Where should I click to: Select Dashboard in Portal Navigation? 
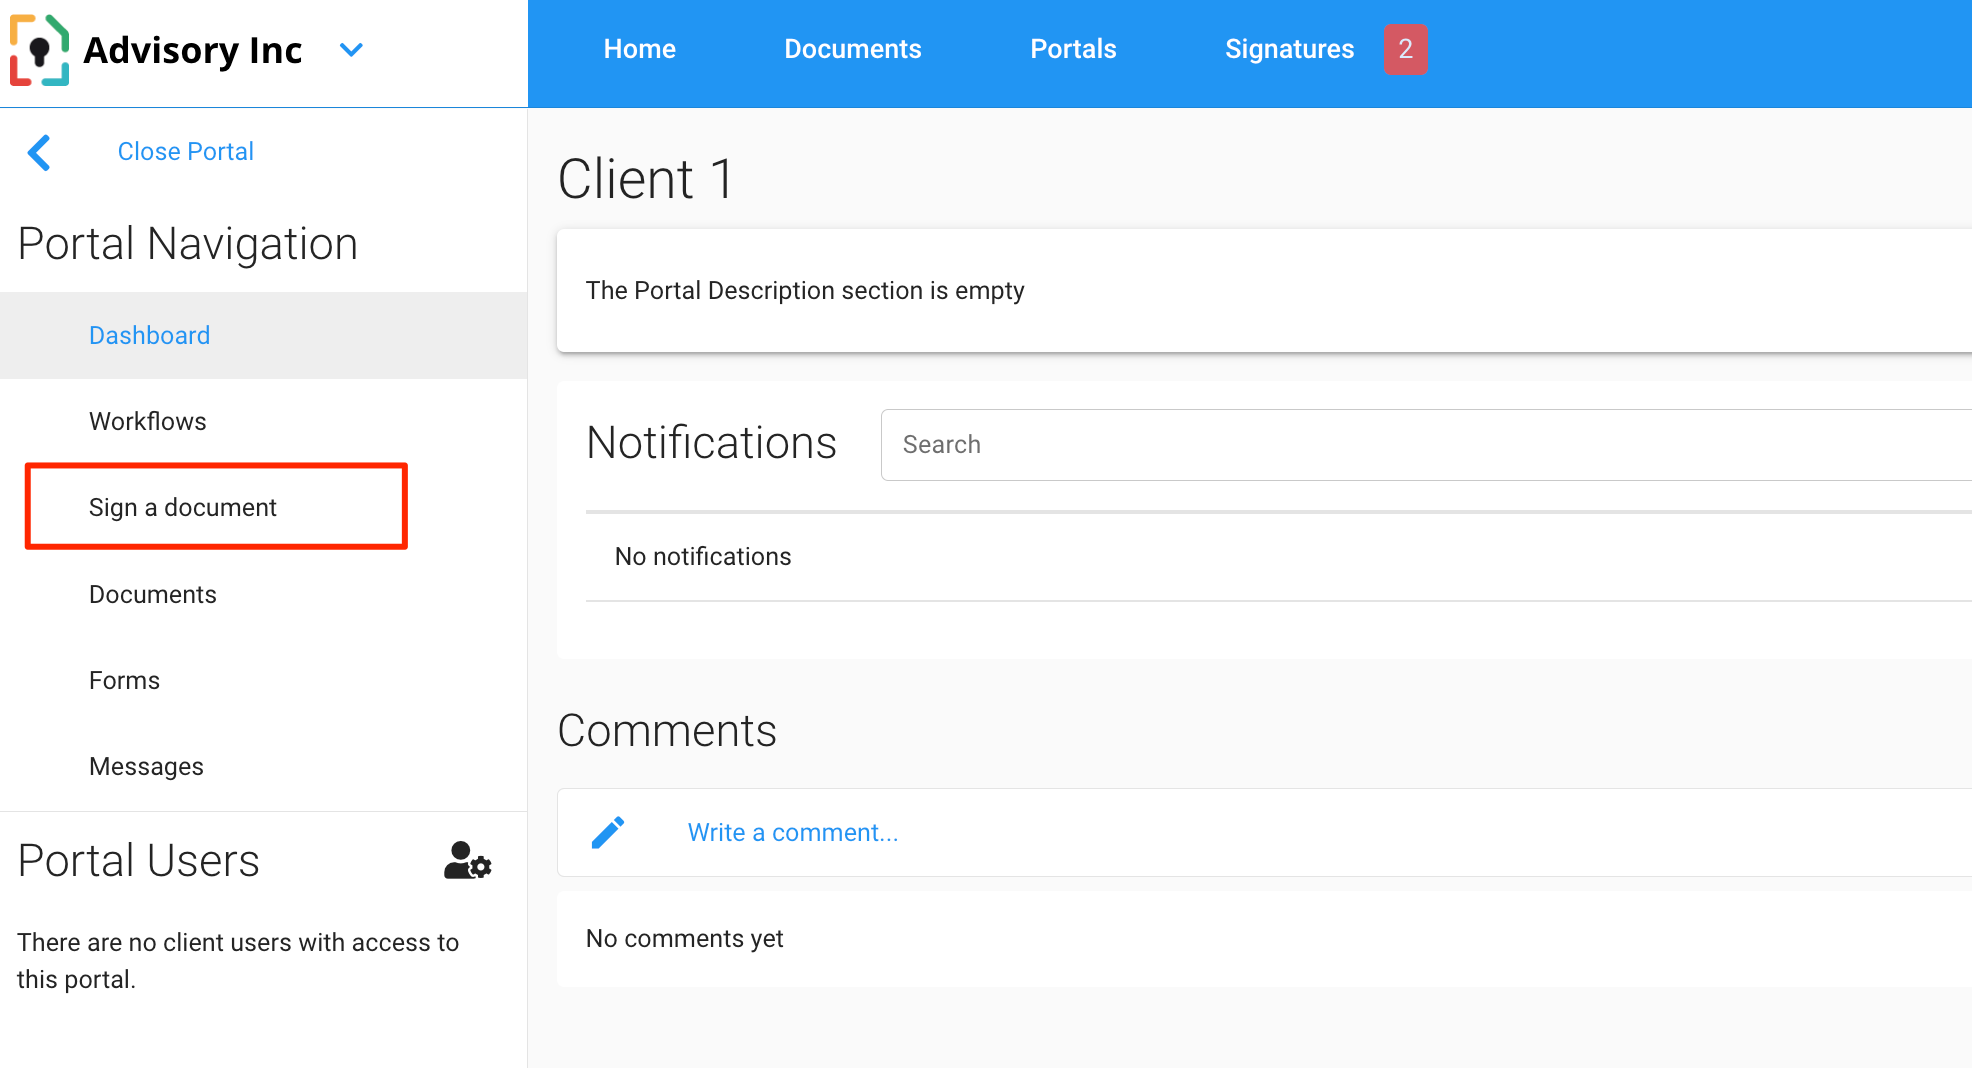coord(149,336)
